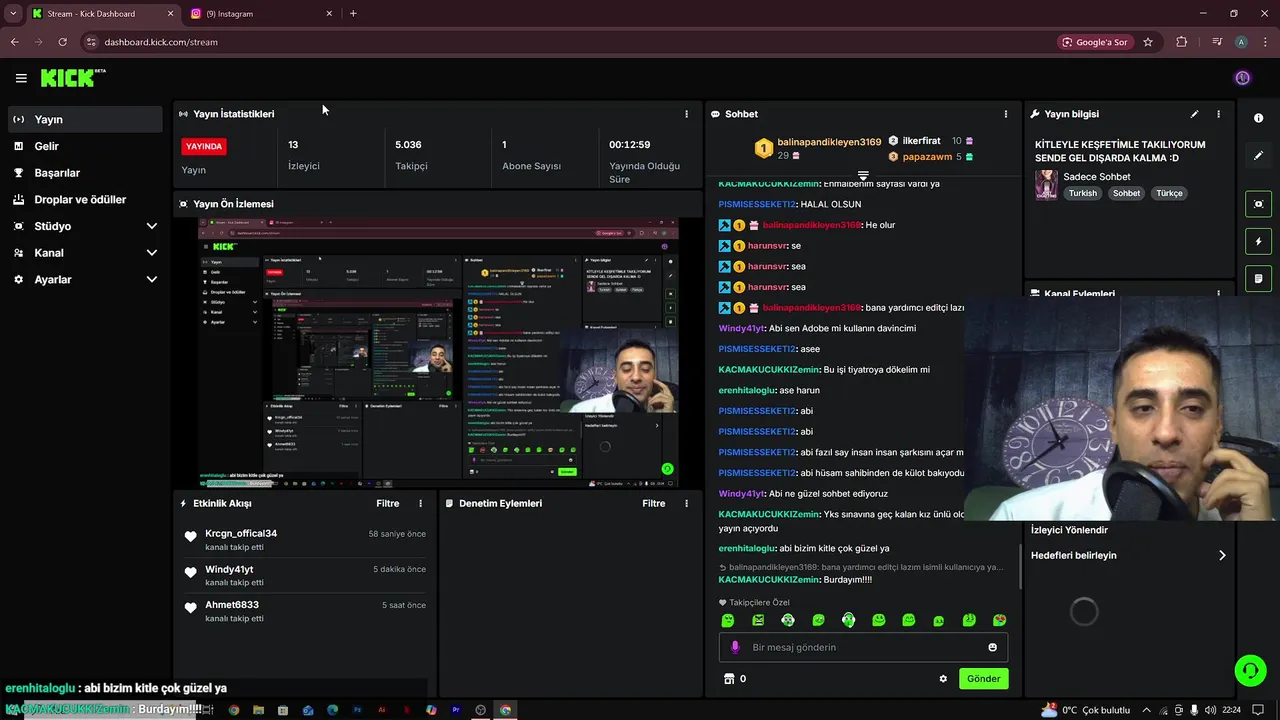Open the Chrome tab search dropdown

click(13, 14)
